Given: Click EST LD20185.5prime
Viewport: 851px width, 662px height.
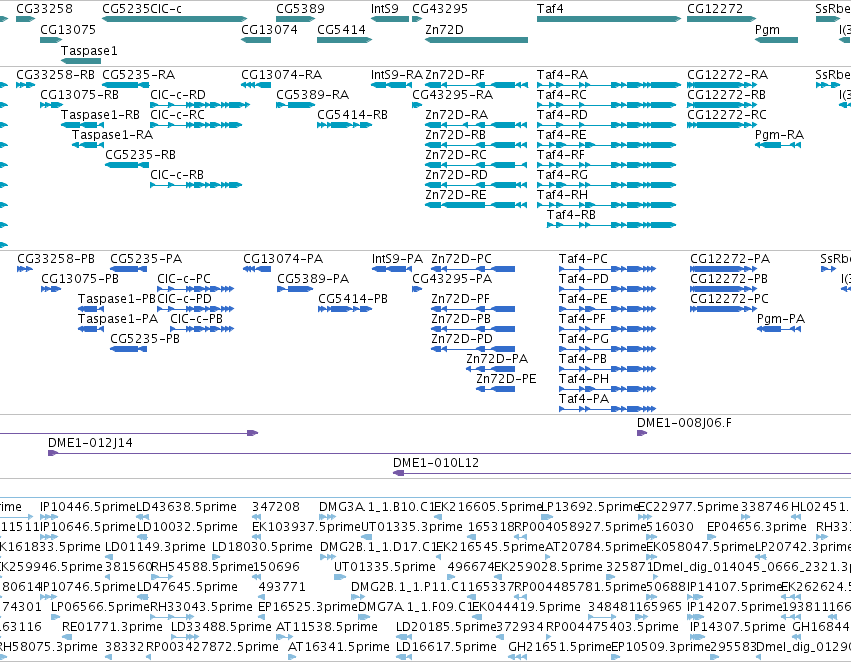Looking at the screenshot, I should [x=446, y=627].
